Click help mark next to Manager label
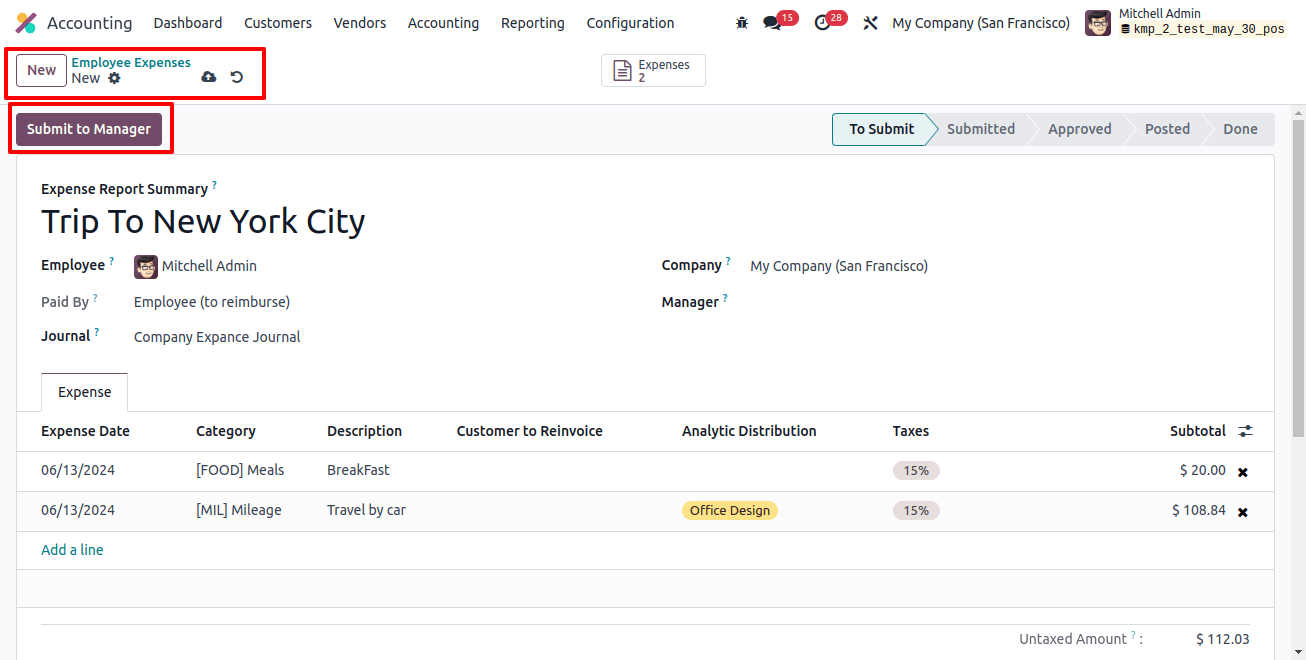Screen dimensions: 1306x660 (725, 298)
